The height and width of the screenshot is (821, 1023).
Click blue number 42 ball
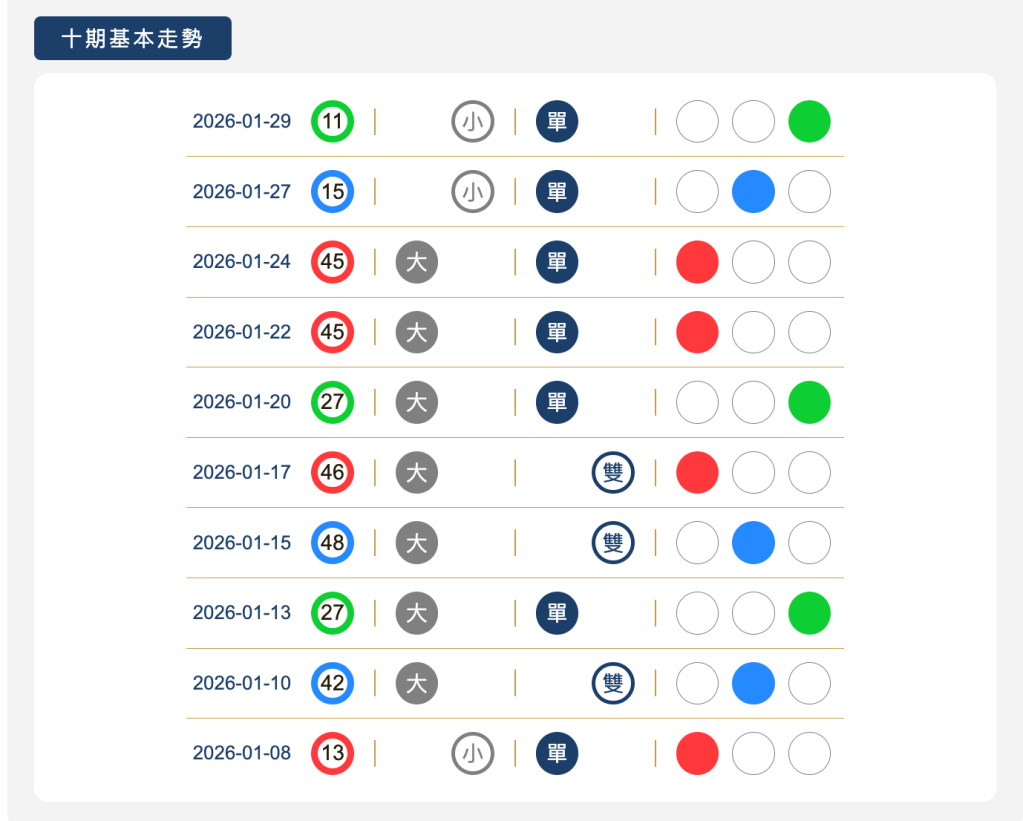point(333,683)
